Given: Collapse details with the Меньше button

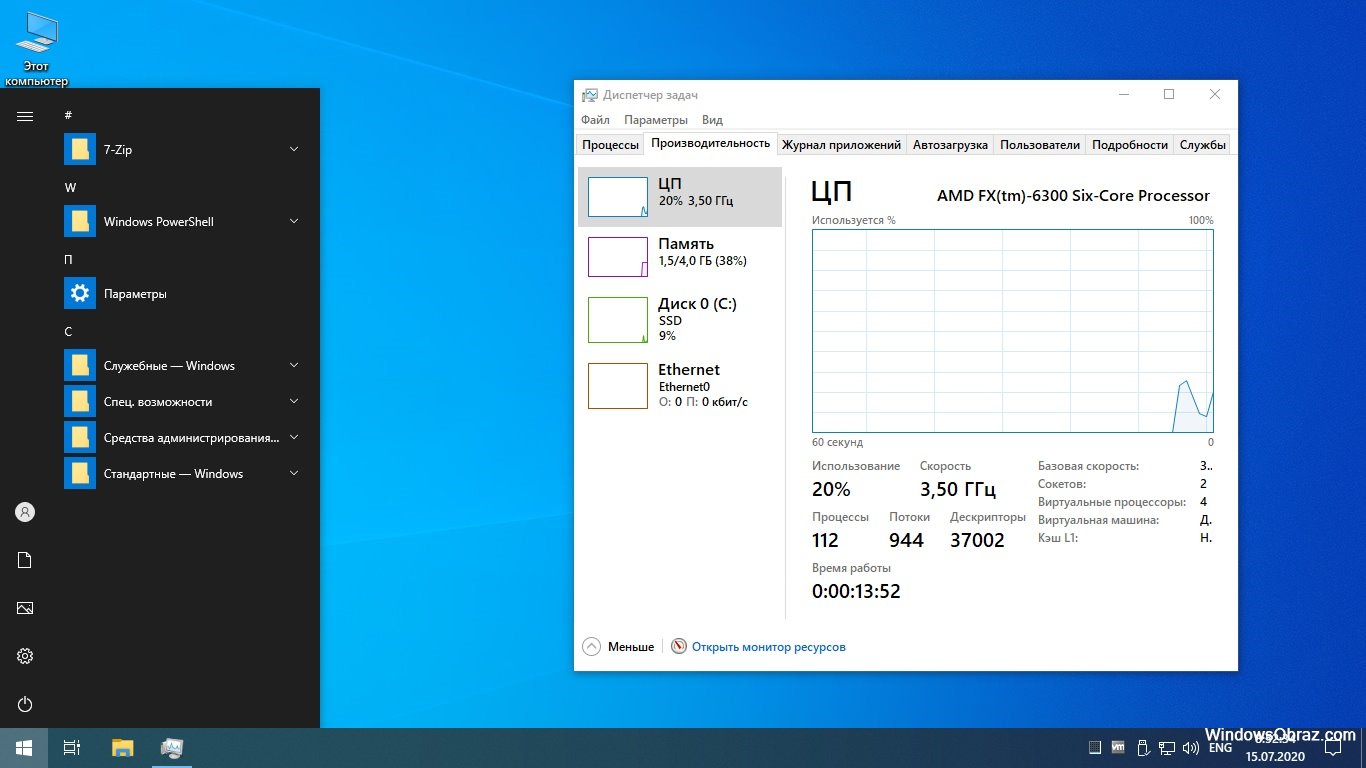Looking at the screenshot, I should click(619, 647).
